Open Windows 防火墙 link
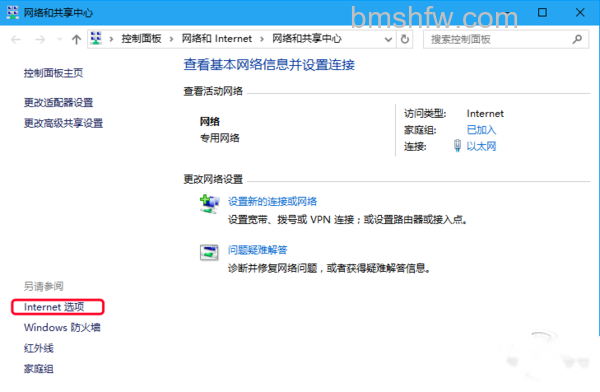Image resolution: width=600 pixels, height=392 pixels. pos(62,328)
